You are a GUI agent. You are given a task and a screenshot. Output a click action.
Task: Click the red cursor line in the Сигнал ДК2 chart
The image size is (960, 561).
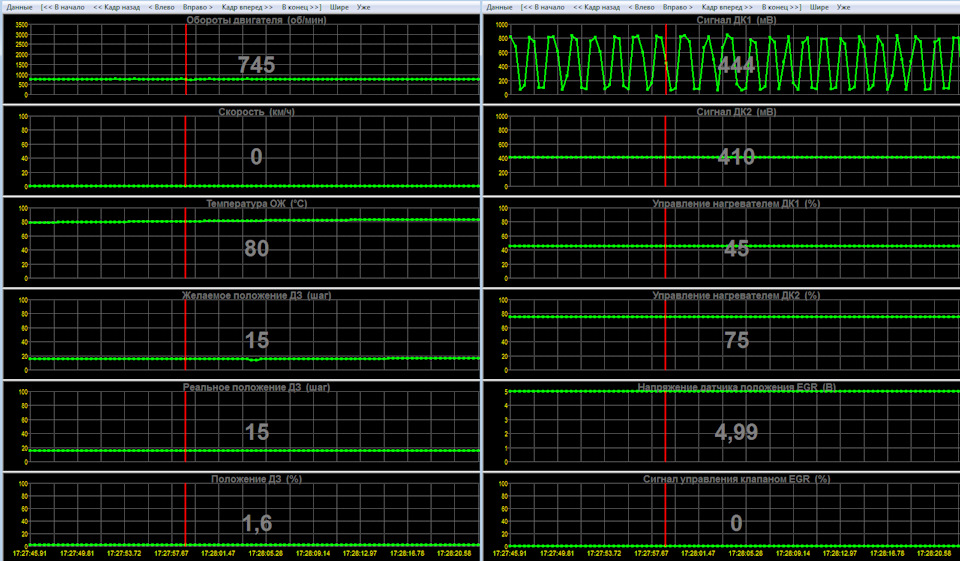[x=666, y=151]
